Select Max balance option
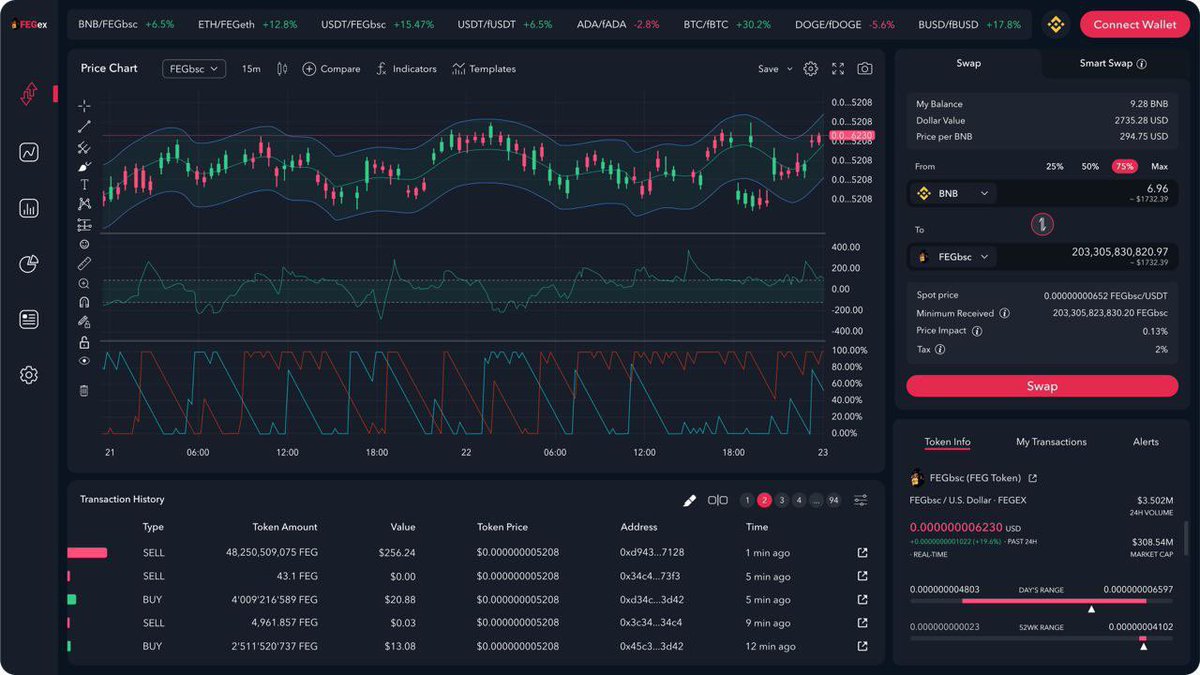Screen dimensions: 1200x675 pyautogui.click(x=1159, y=166)
